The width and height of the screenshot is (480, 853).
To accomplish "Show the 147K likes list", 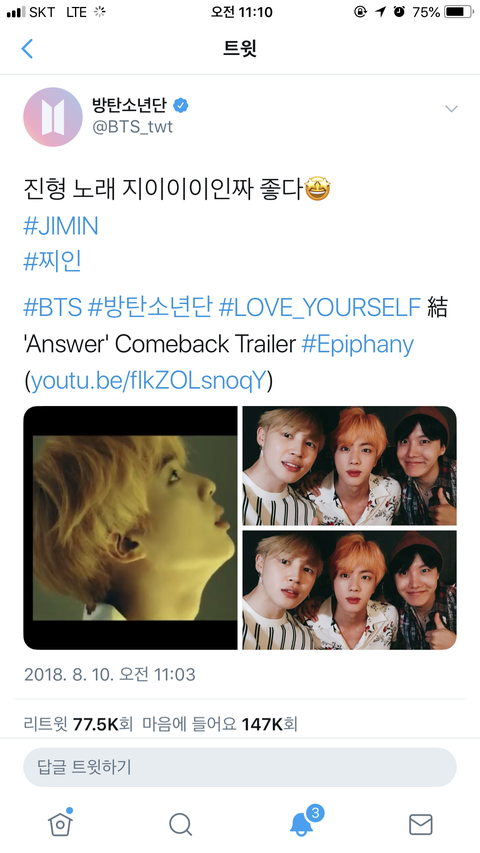I will [220, 724].
